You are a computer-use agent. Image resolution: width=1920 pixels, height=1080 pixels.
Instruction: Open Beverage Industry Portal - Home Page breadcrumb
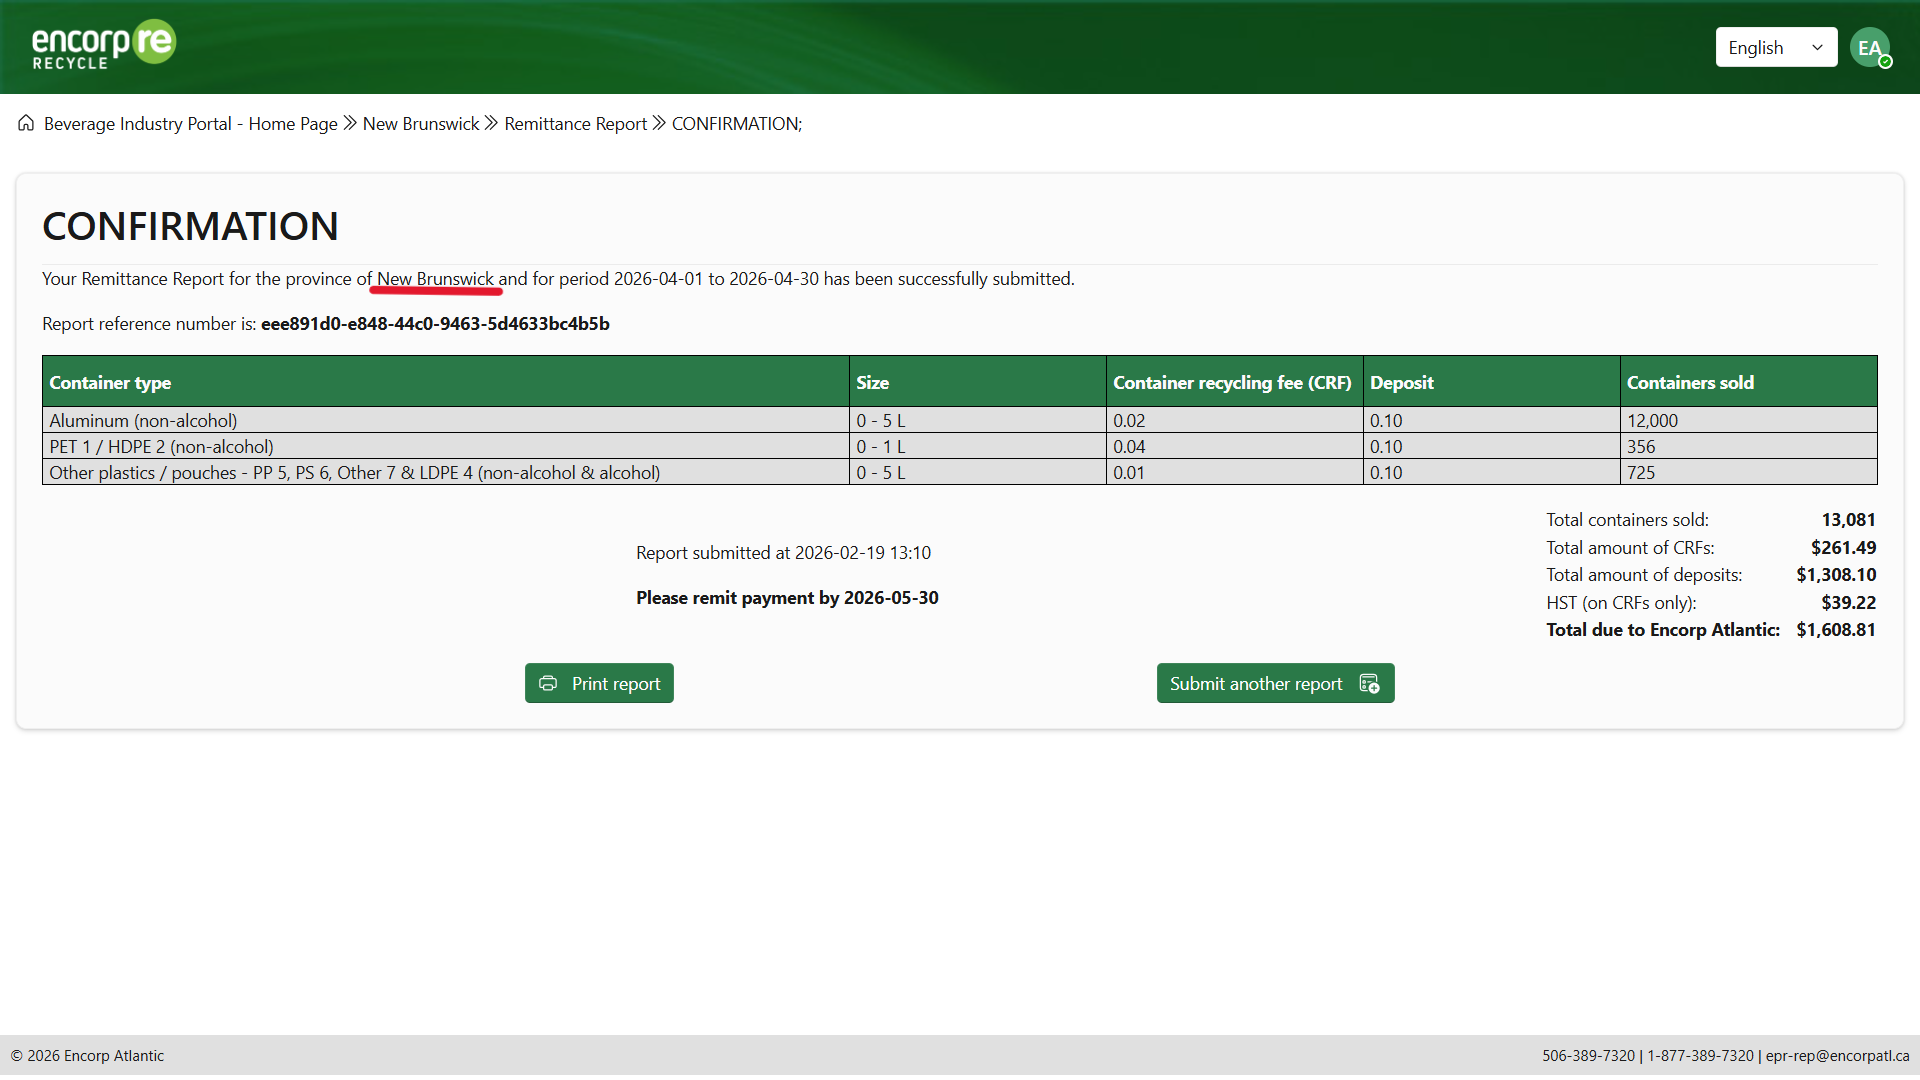[x=190, y=123]
